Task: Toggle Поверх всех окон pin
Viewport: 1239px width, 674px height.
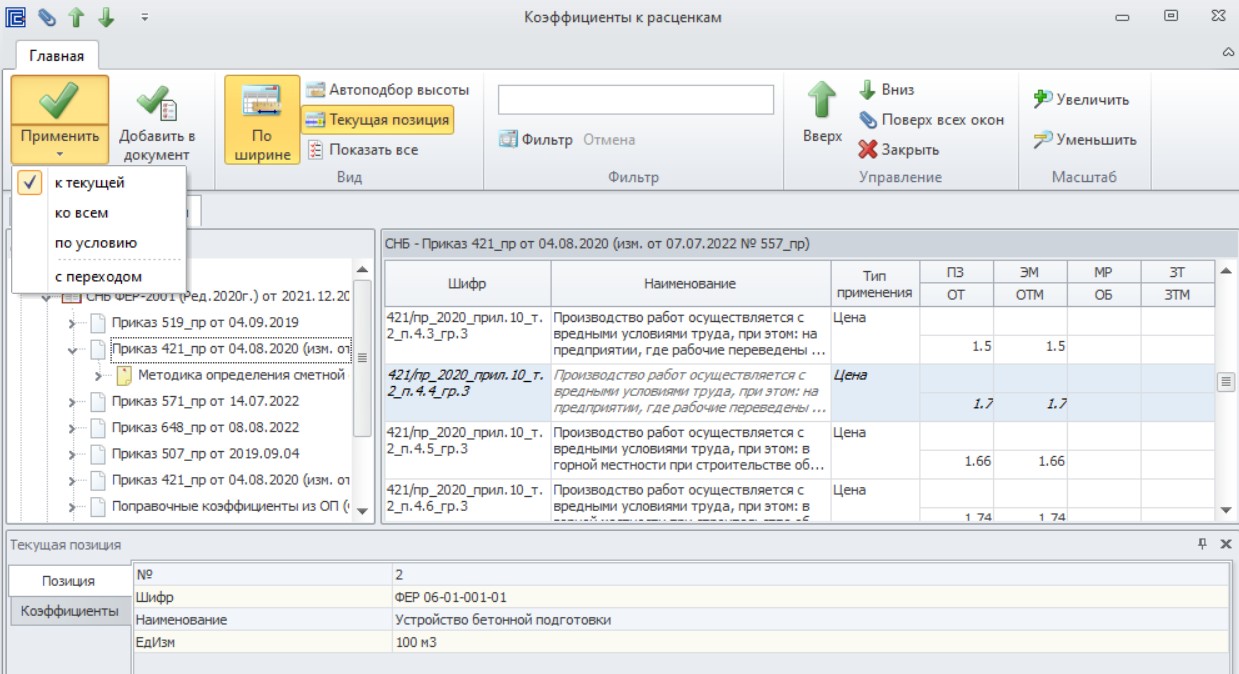Action: 931,120
